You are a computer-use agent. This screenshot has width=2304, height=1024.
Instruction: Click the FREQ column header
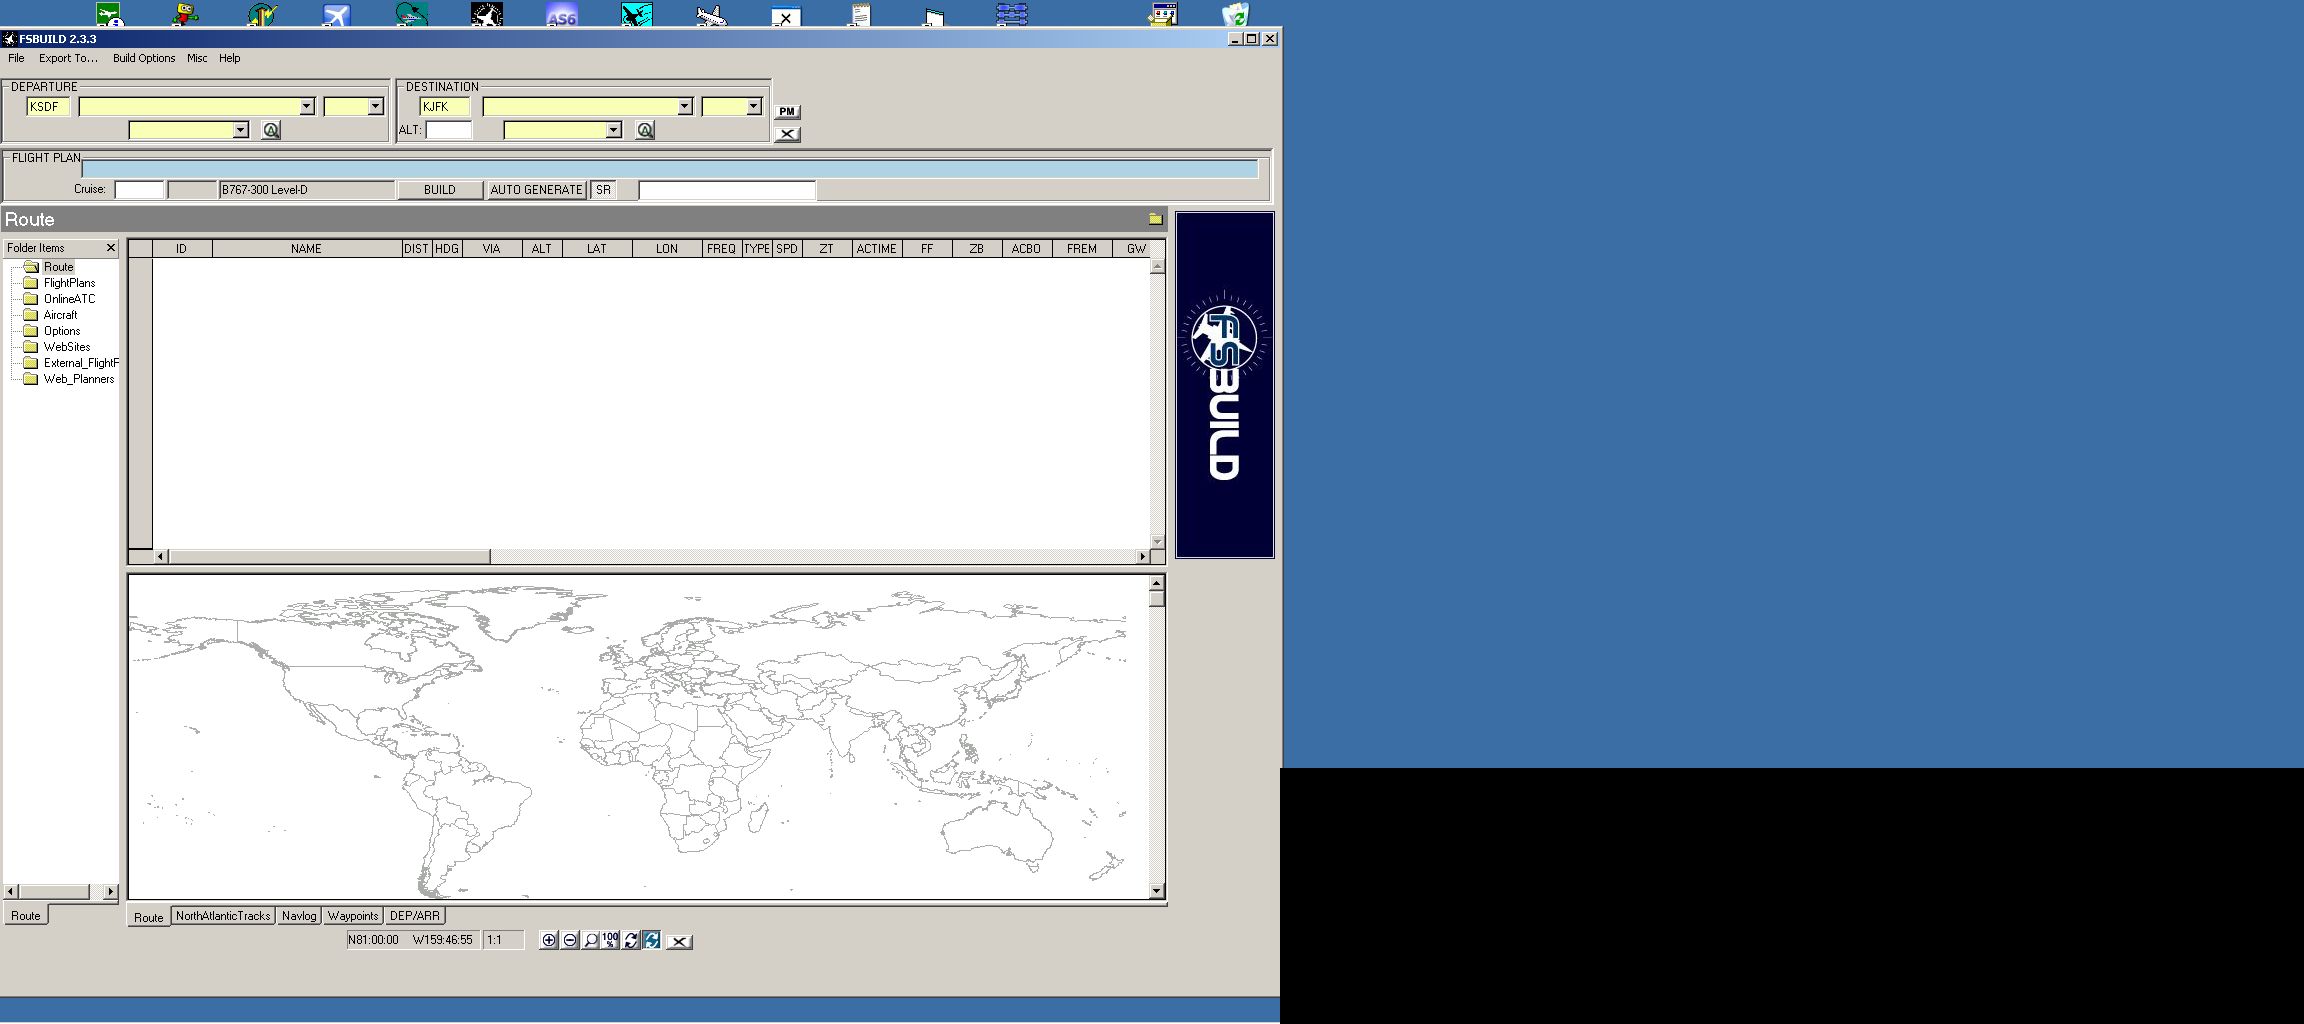pos(721,249)
